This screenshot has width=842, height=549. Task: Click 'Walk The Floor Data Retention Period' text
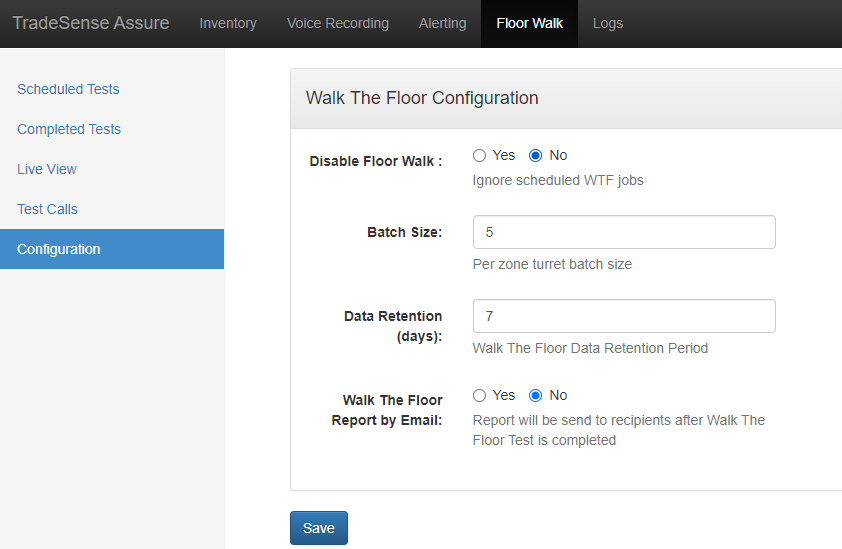[590, 348]
